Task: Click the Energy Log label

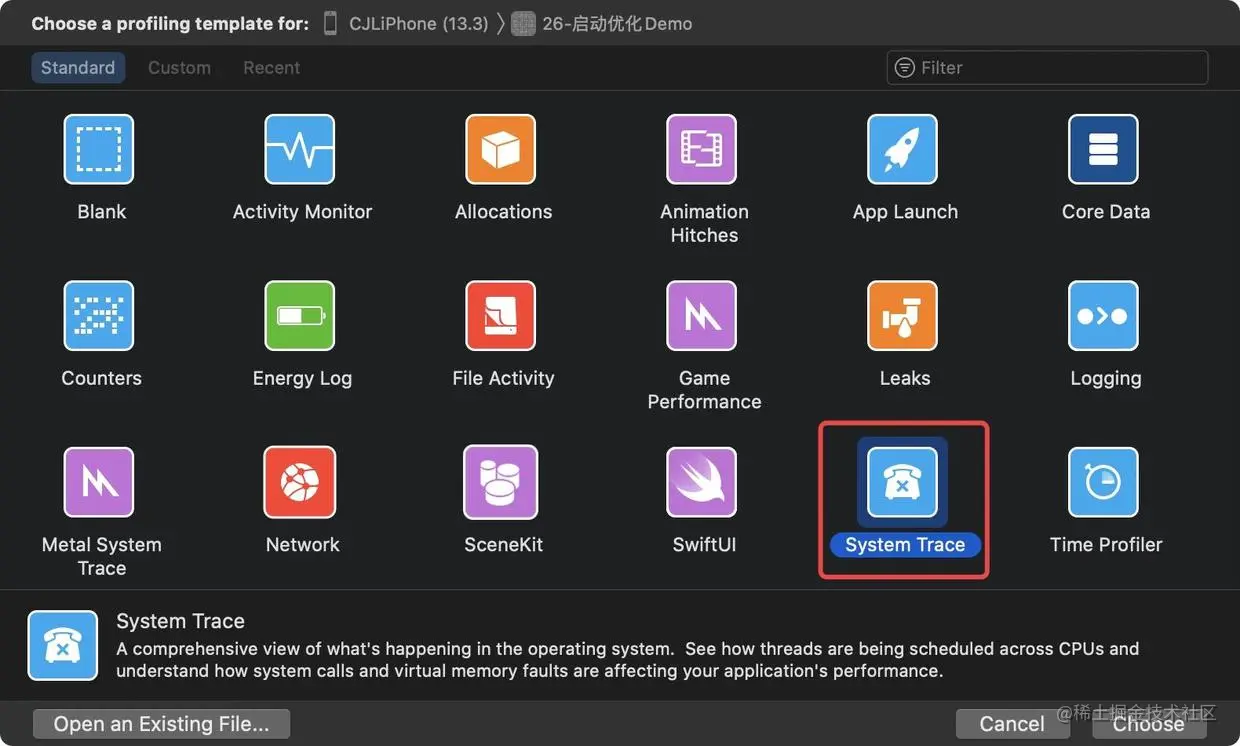Action: click(x=302, y=378)
